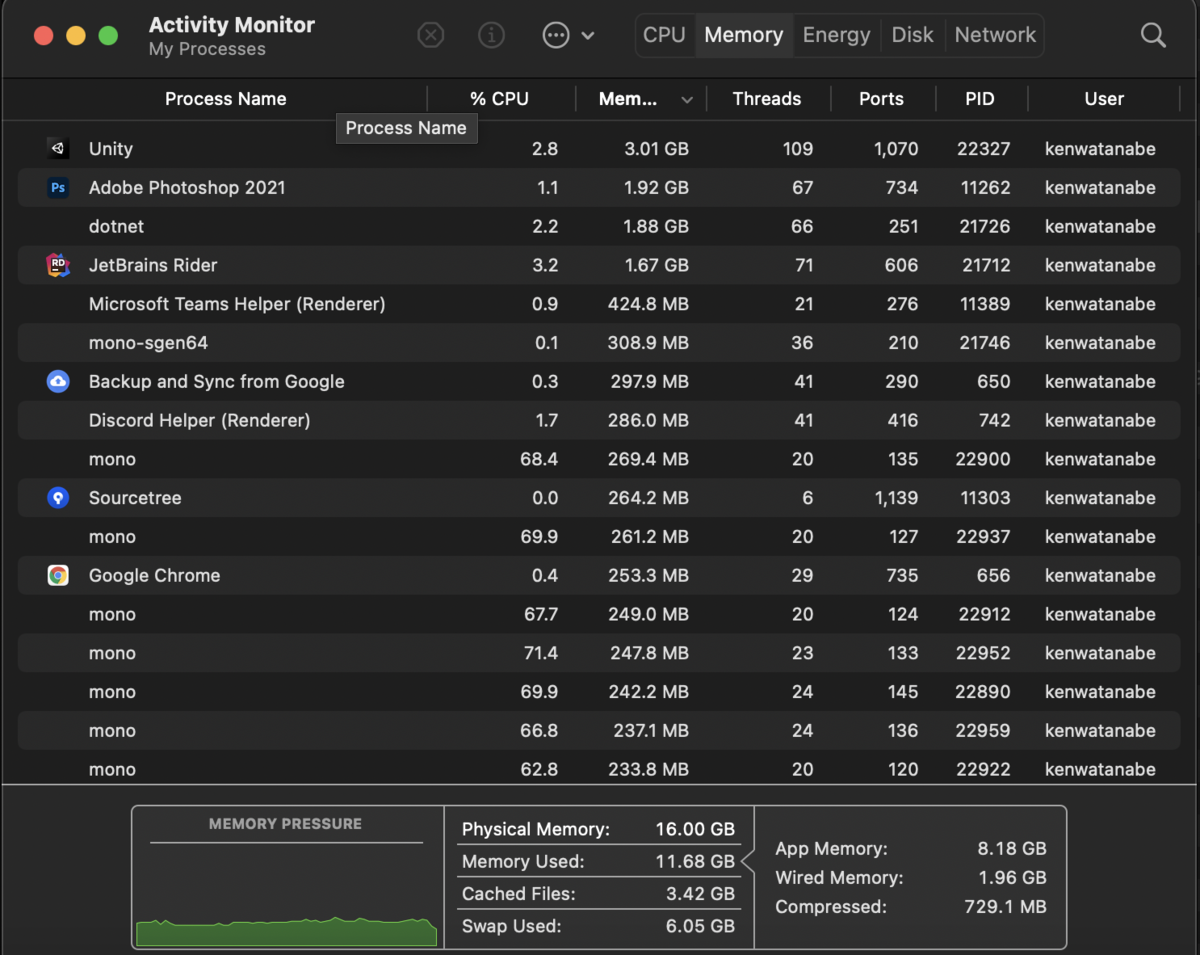
Task: Select the Memory tab
Action: coord(743,35)
